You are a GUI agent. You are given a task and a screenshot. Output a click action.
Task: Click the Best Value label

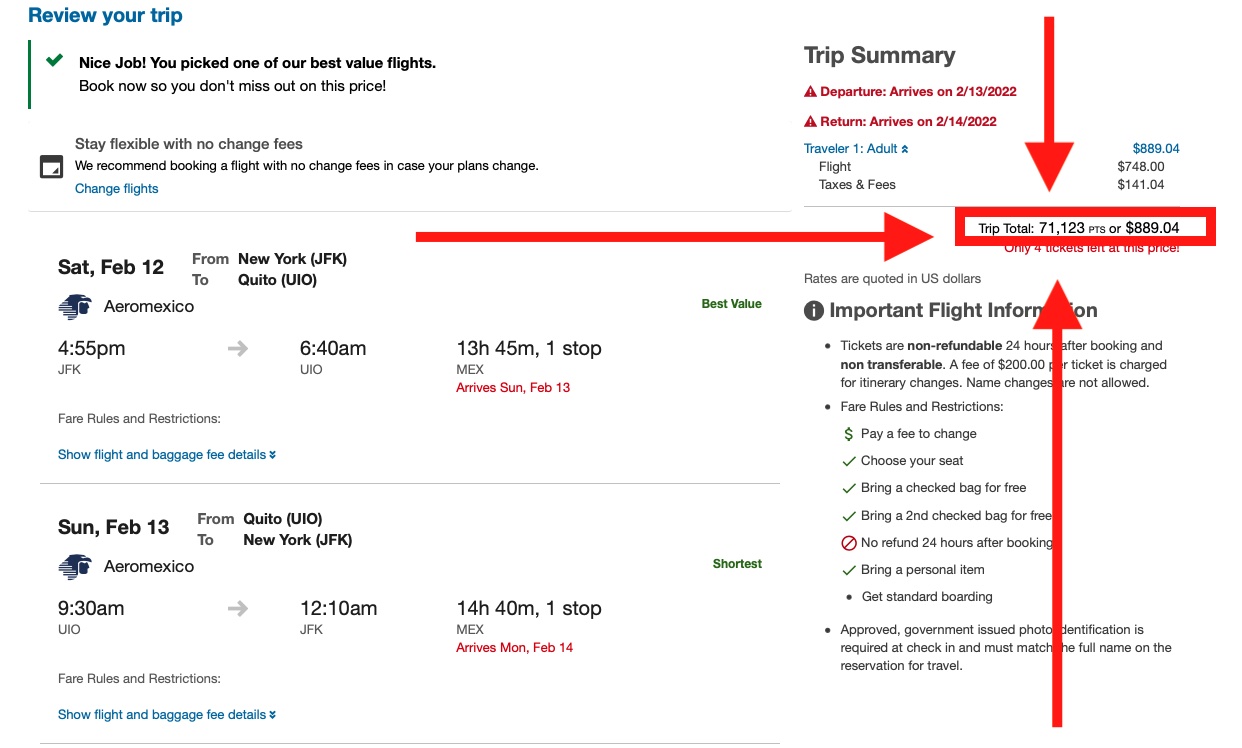[731, 304]
